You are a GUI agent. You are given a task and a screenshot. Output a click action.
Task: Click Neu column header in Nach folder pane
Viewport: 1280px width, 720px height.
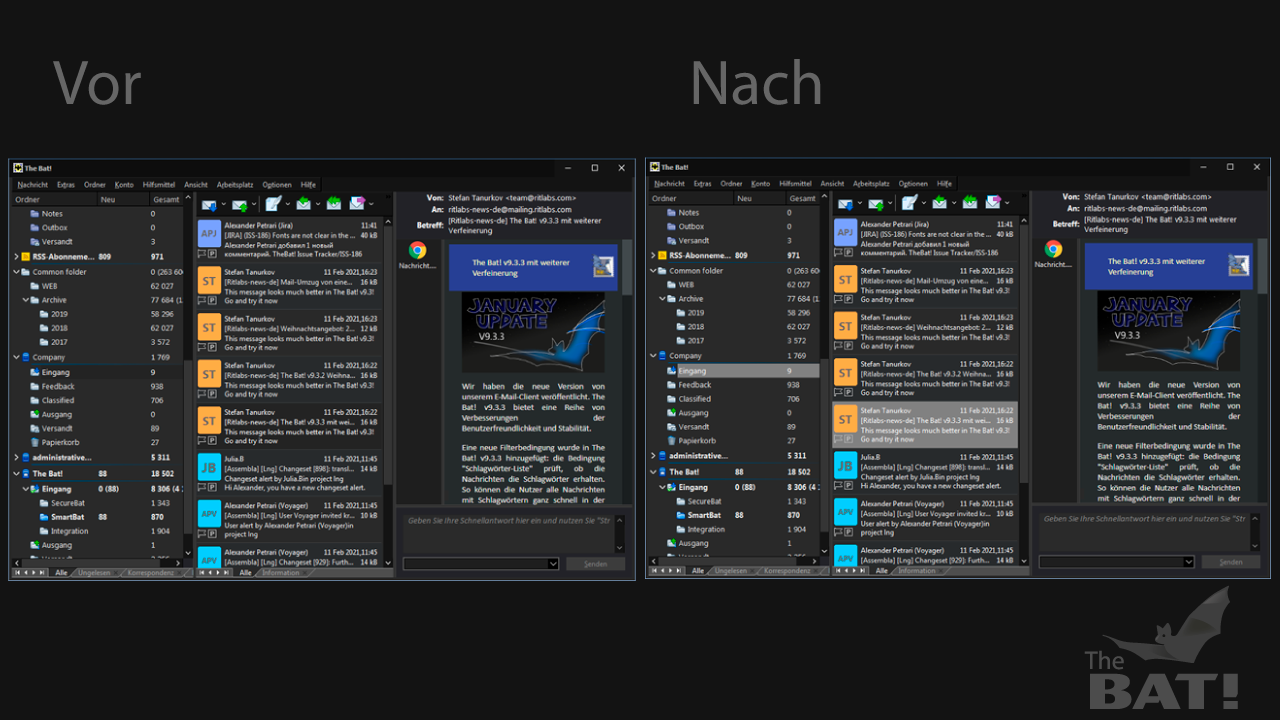[x=759, y=198]
